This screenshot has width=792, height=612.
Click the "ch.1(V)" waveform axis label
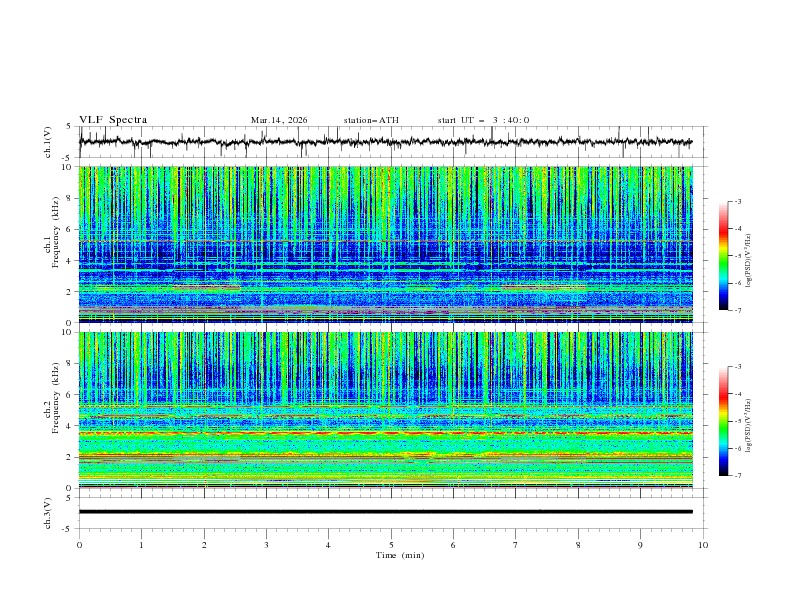click(x=48, y=142)
